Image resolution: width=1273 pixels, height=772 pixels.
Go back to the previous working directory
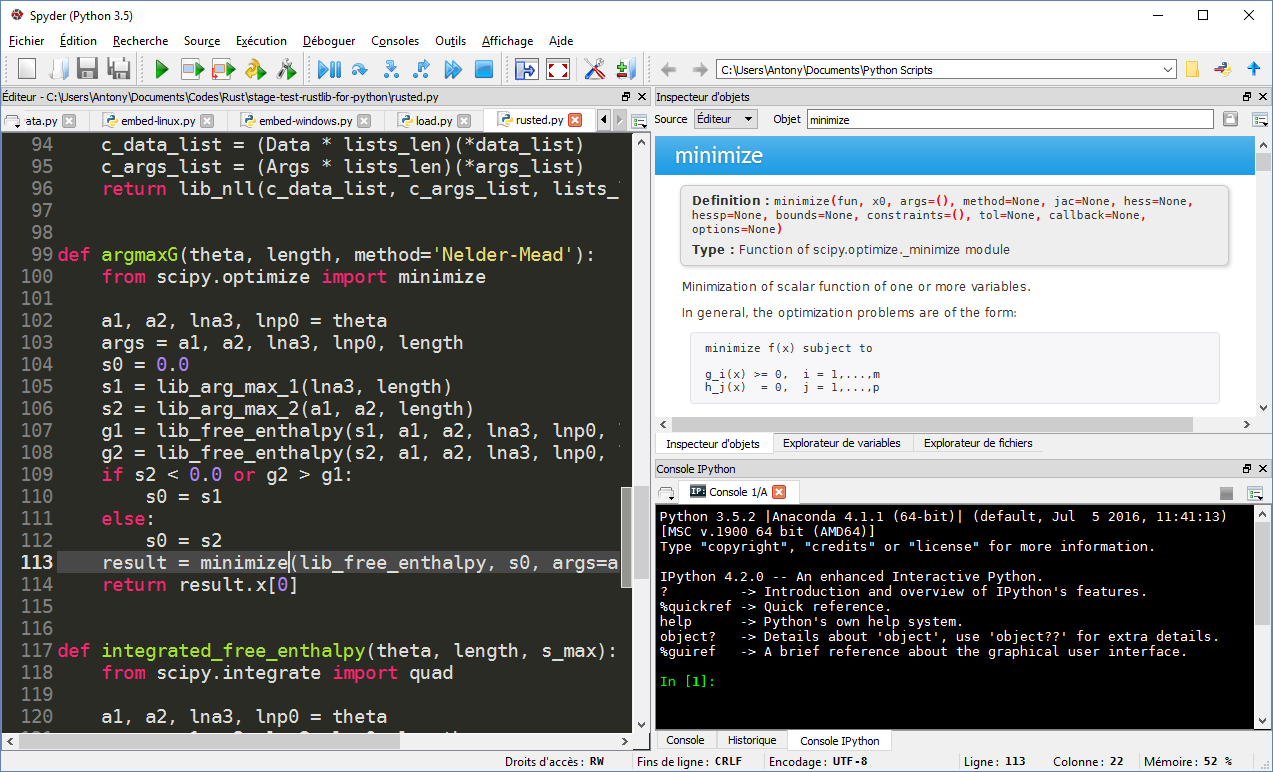(x=669, y=69)
